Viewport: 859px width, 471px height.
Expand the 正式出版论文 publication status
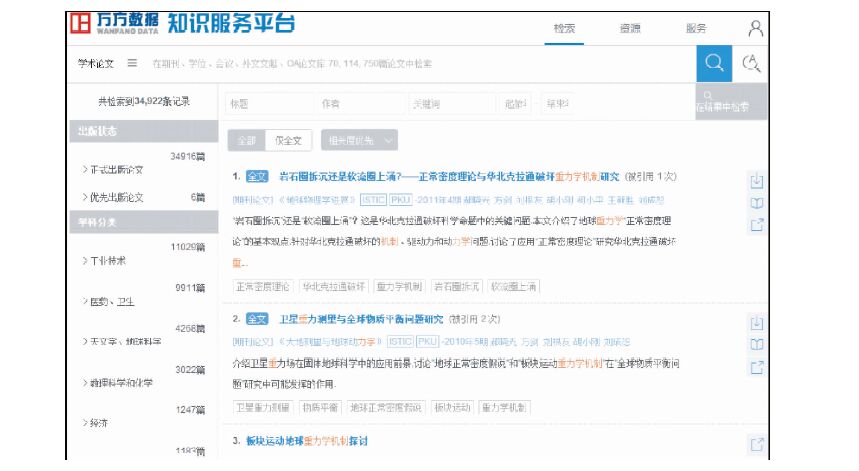[113, 169]
